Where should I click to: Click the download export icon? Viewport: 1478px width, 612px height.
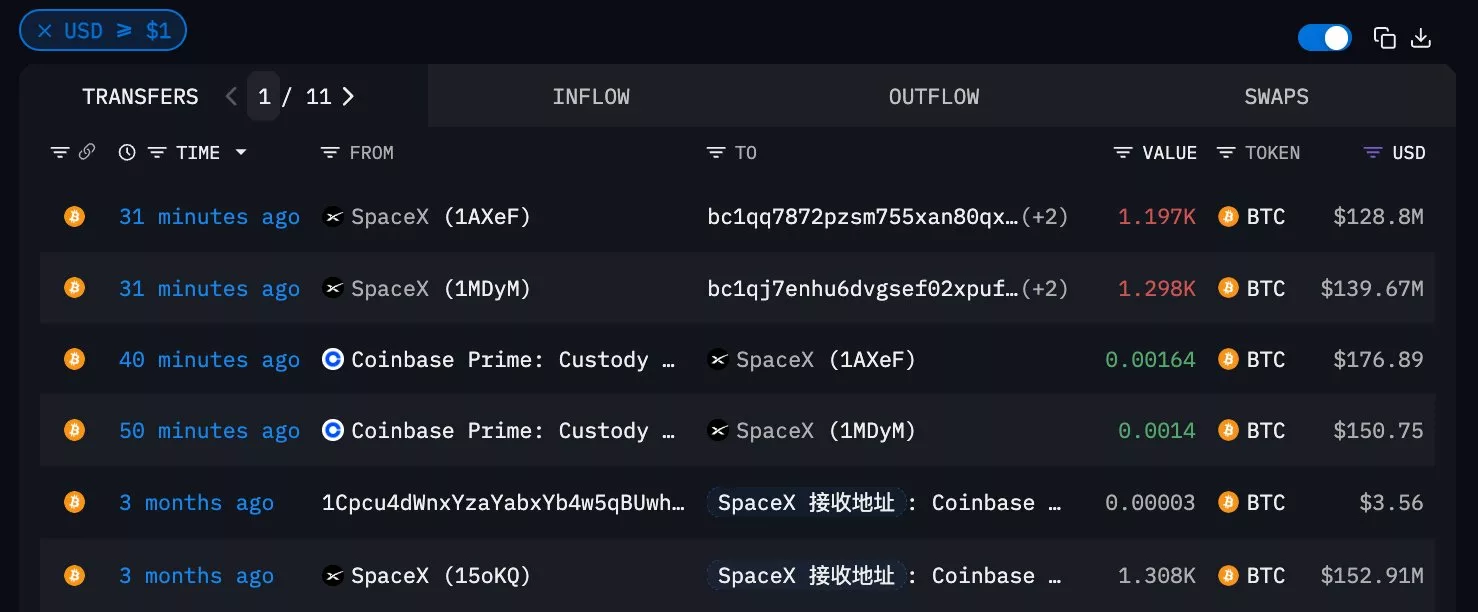point(1421,38)
